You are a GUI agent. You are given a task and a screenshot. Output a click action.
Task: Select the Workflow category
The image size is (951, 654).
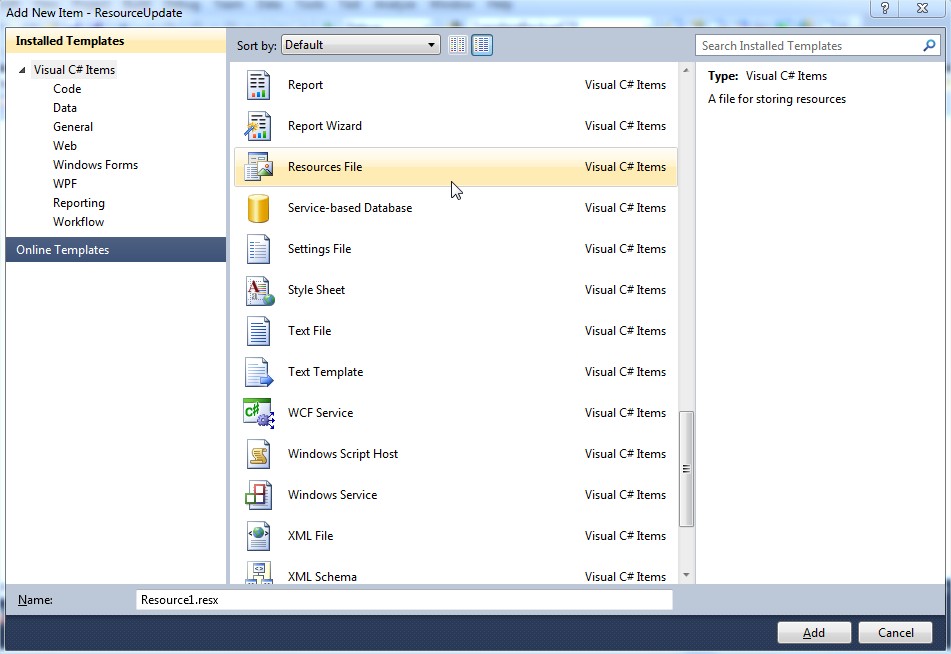coord(78,222)
